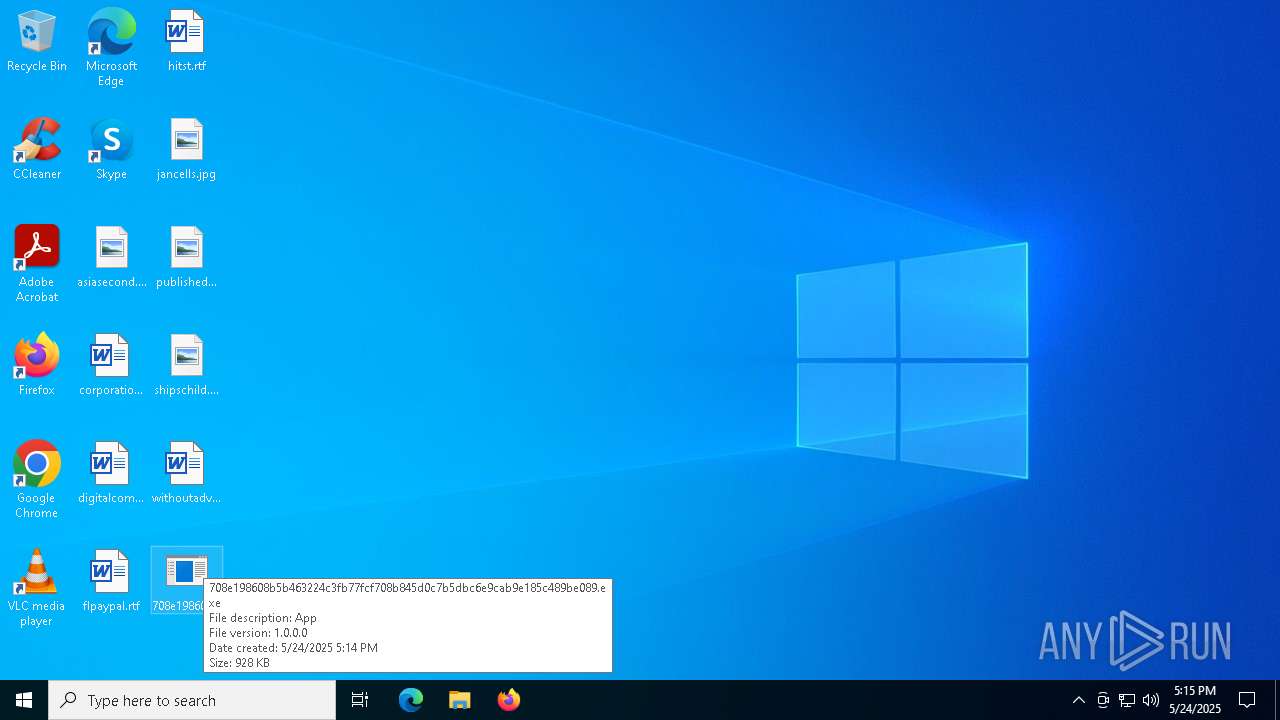
Task: Open Task View on the taskbar
Action: (360, 700)
